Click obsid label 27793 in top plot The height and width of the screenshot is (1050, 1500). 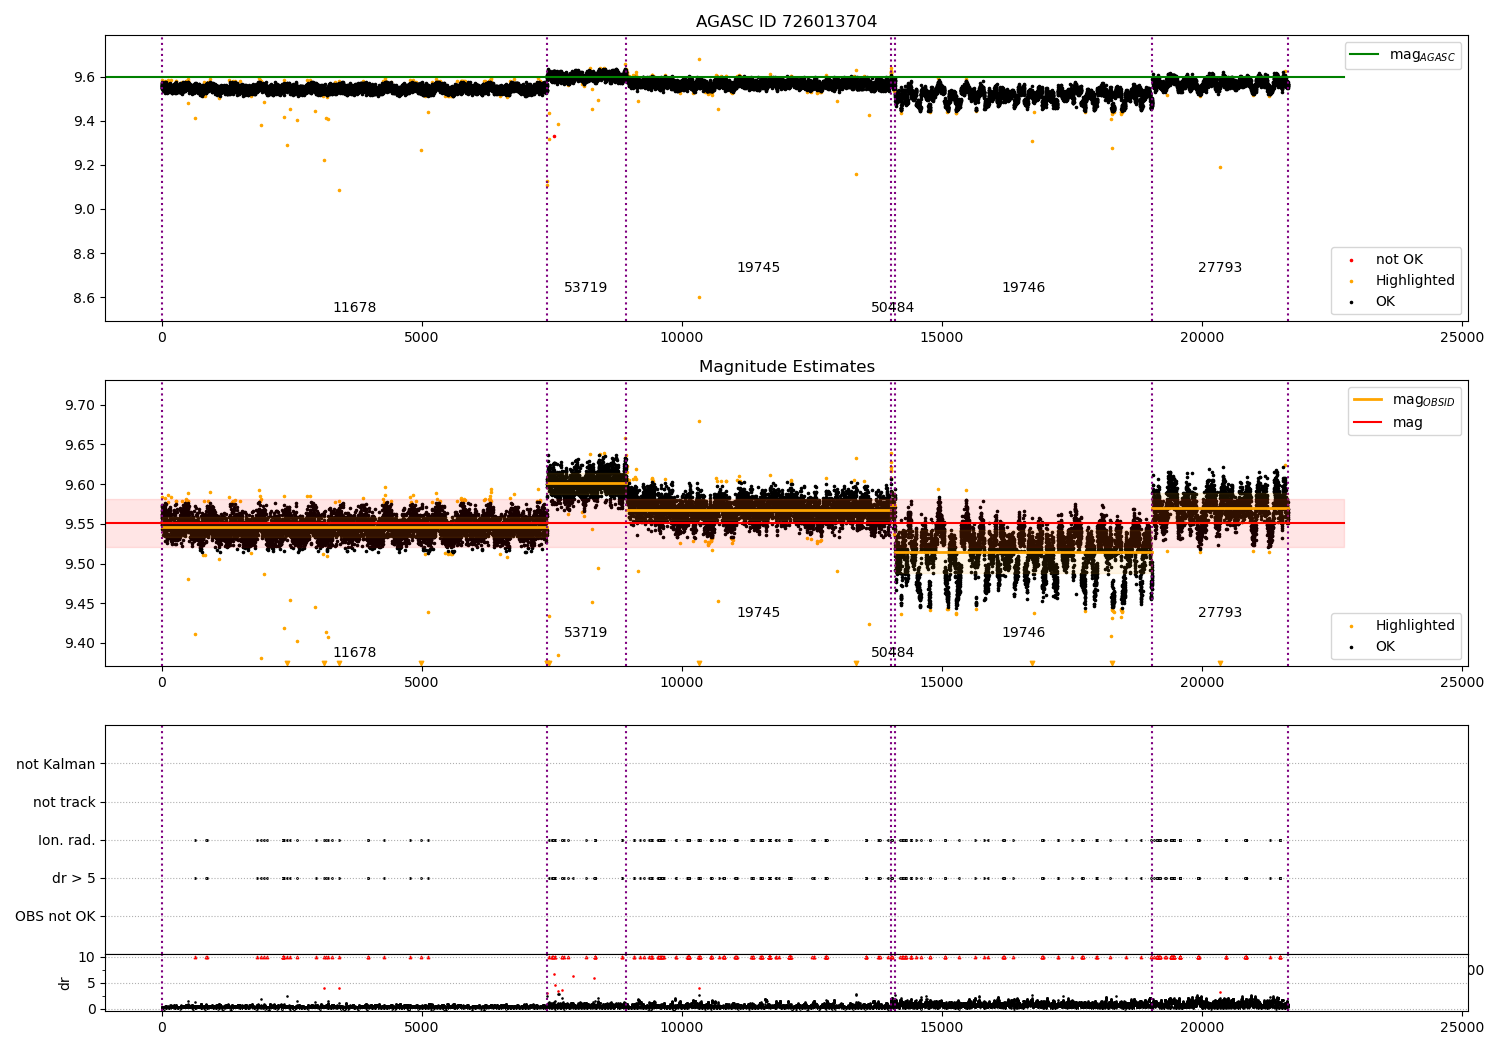pyautogui.click(x=1220, y=267)
